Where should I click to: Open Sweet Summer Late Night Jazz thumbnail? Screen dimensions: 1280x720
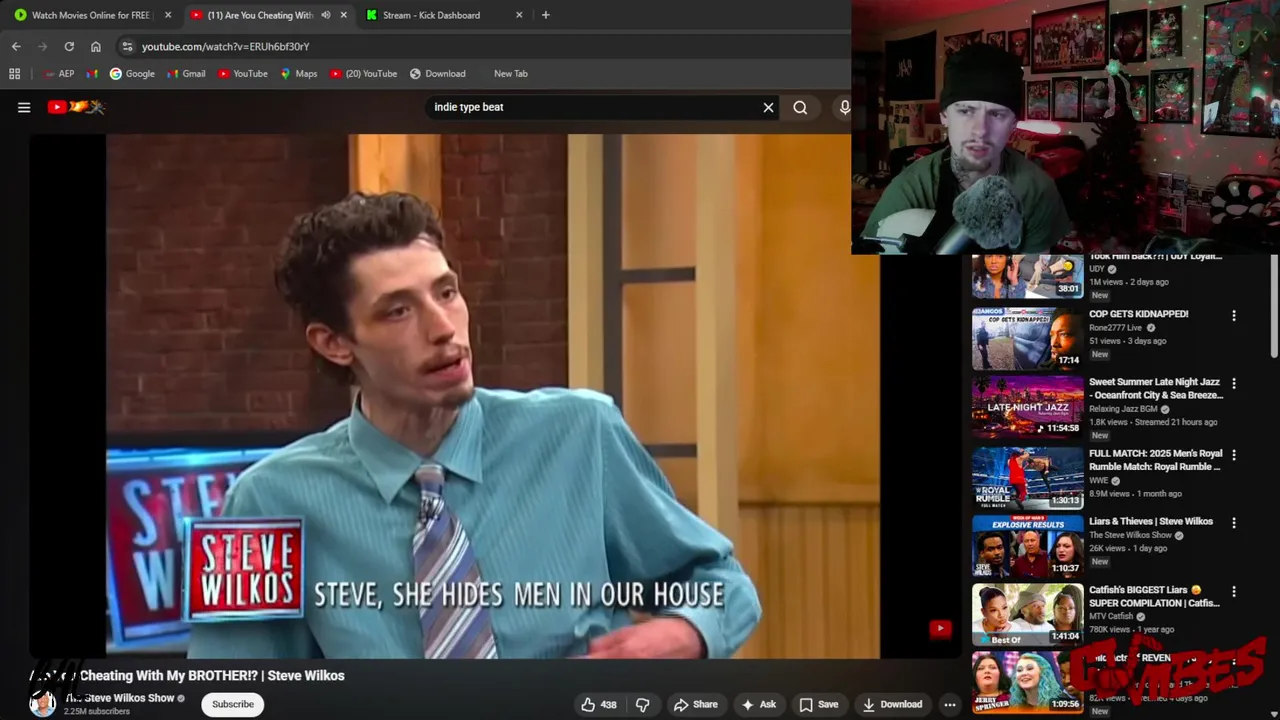(x=1028, y=406)
